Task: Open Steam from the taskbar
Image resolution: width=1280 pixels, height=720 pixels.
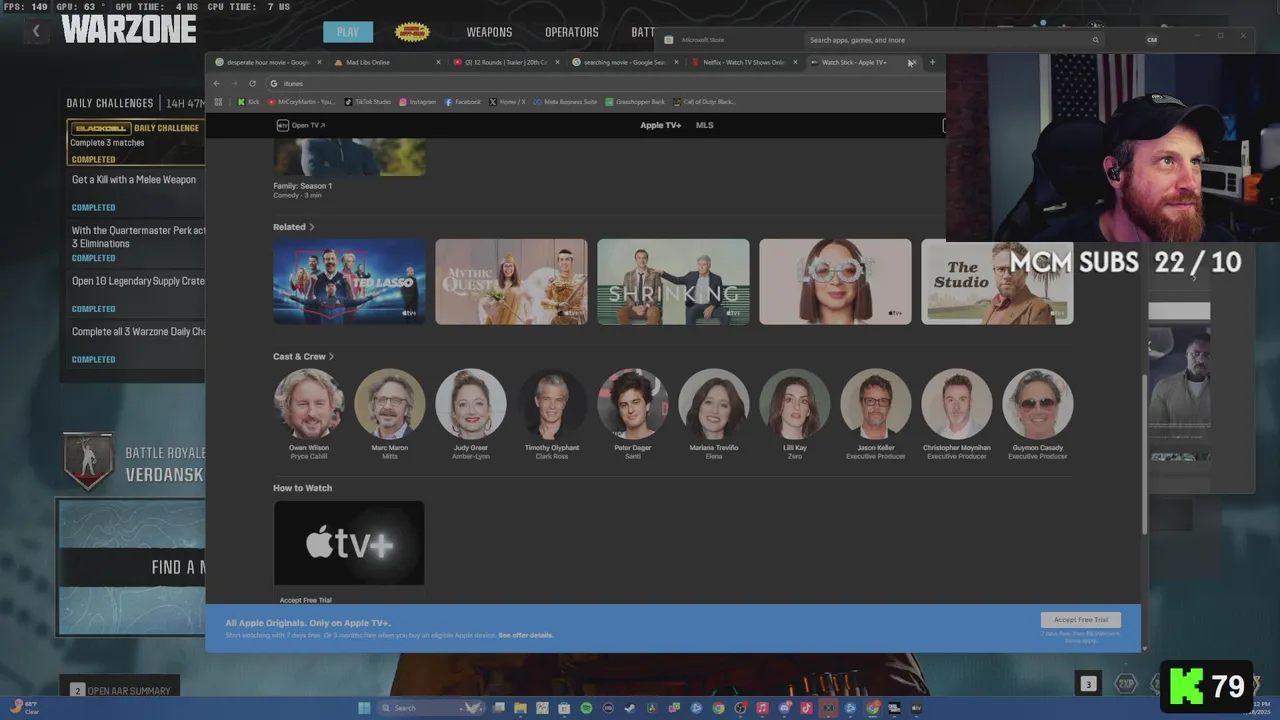Action: 630,708
